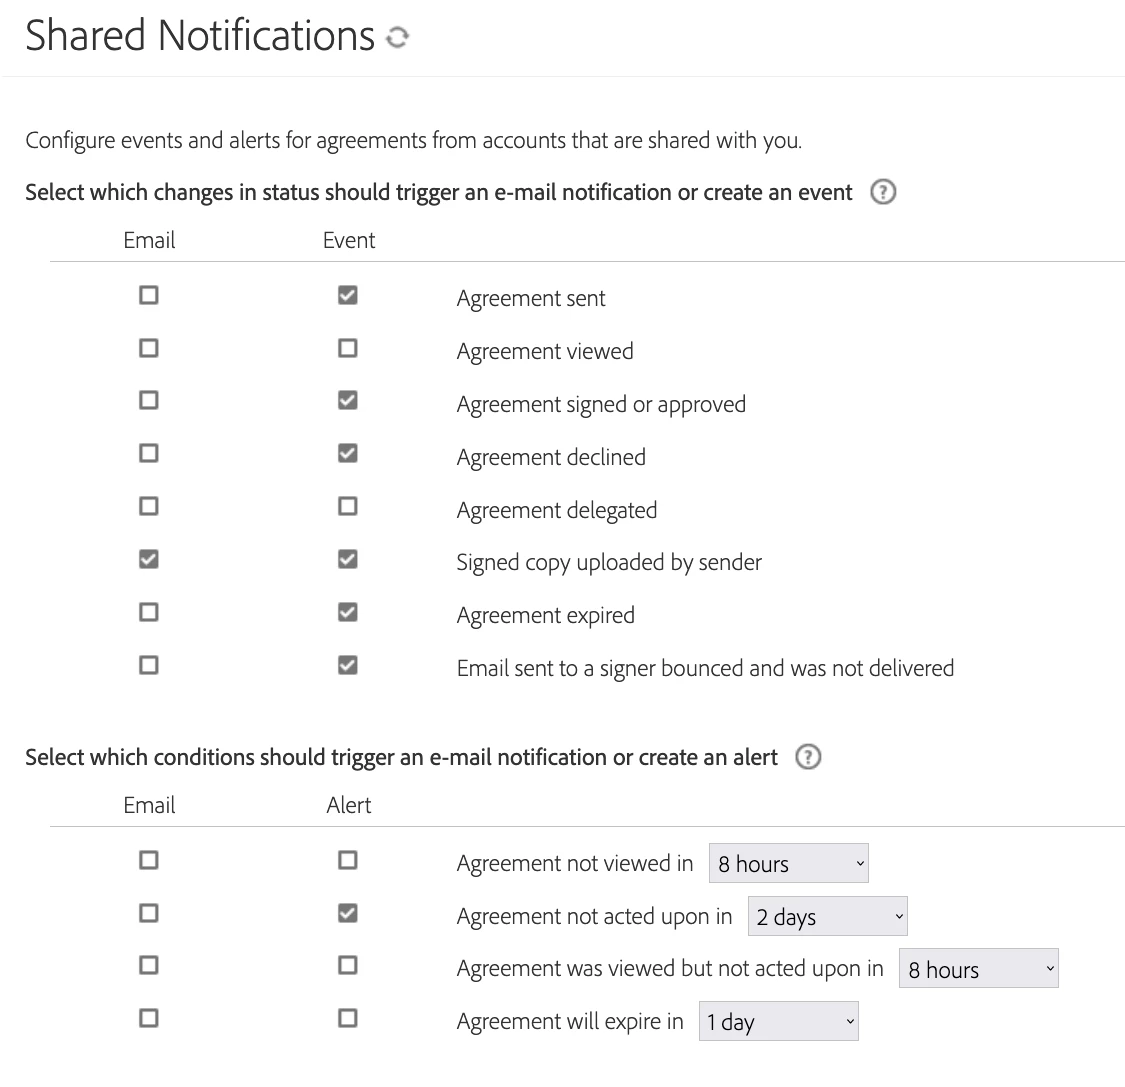Open help icon for status change triggers
1125x1087 pixels.
coord(882,192)
